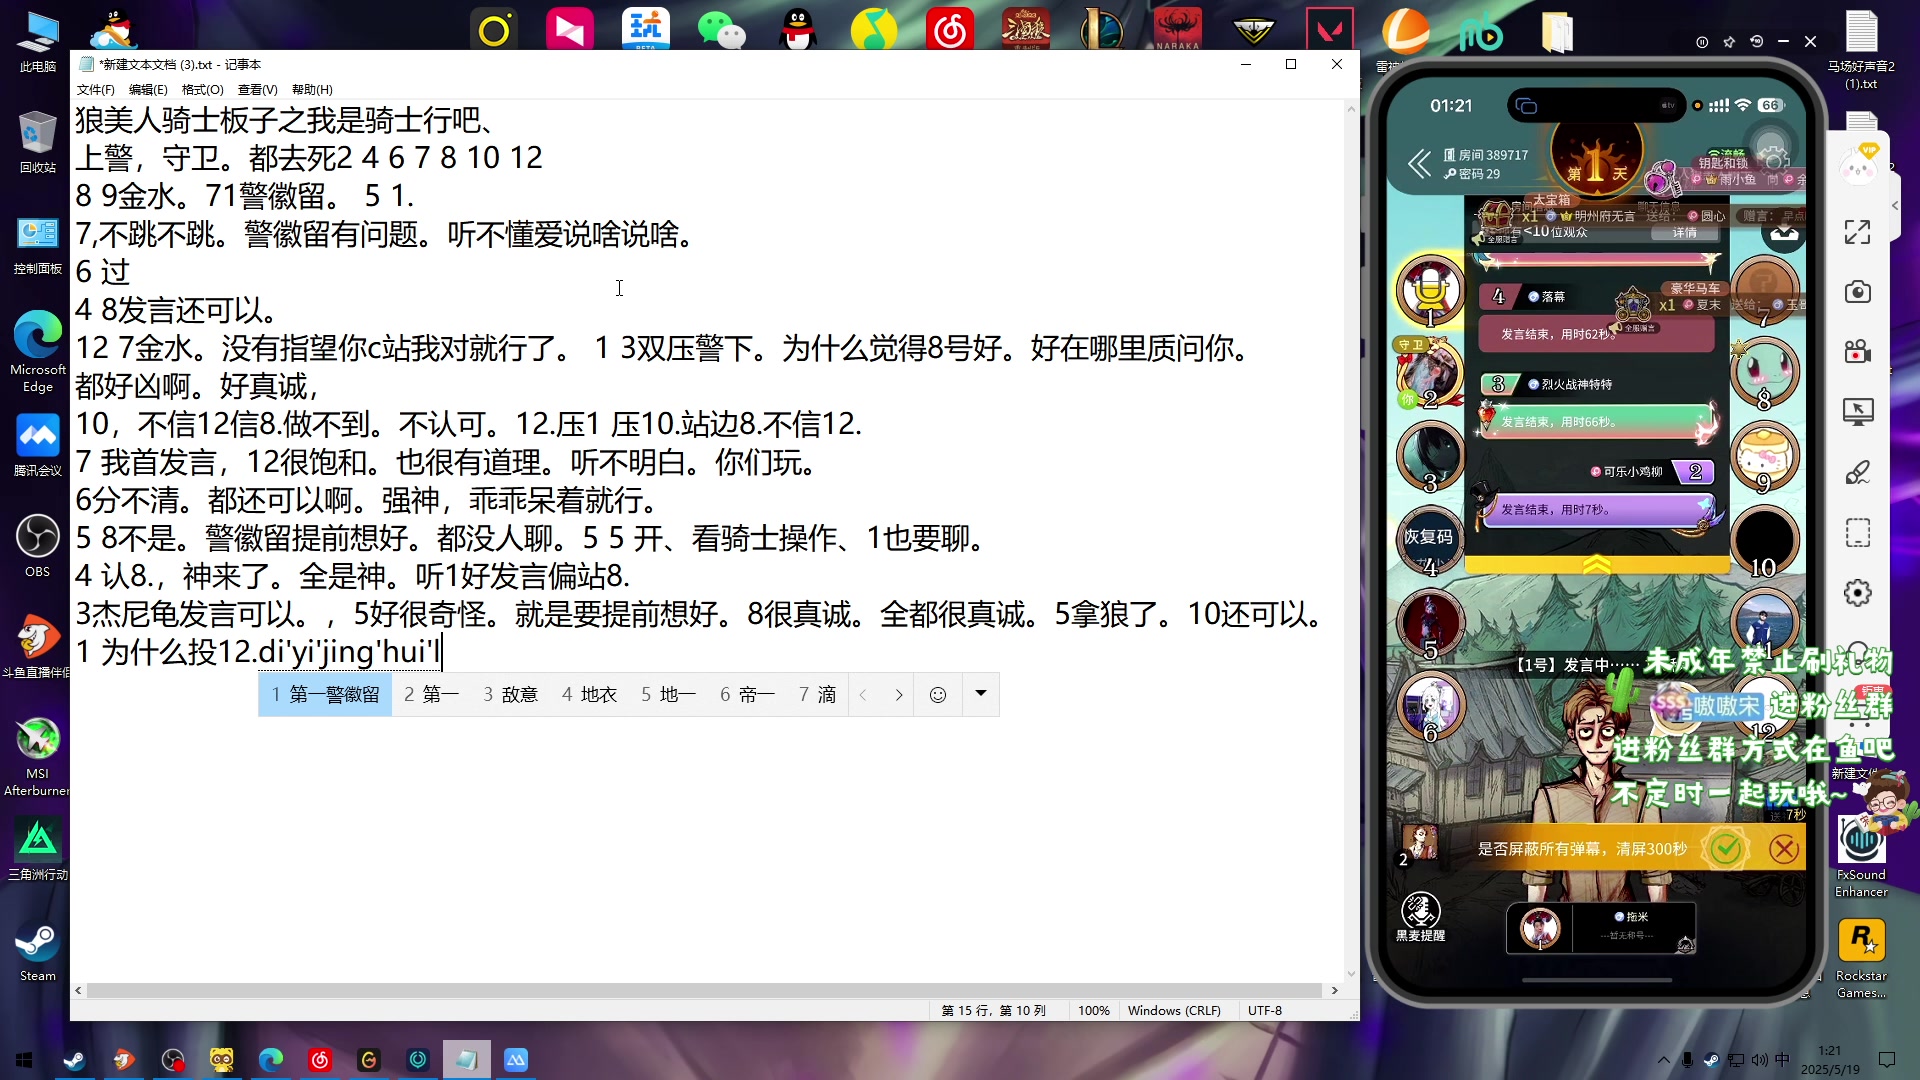The height and width of the screenshot is (1080, 1920).
Task: Select IME candidate 7 滴
Action: click(817, 695)
